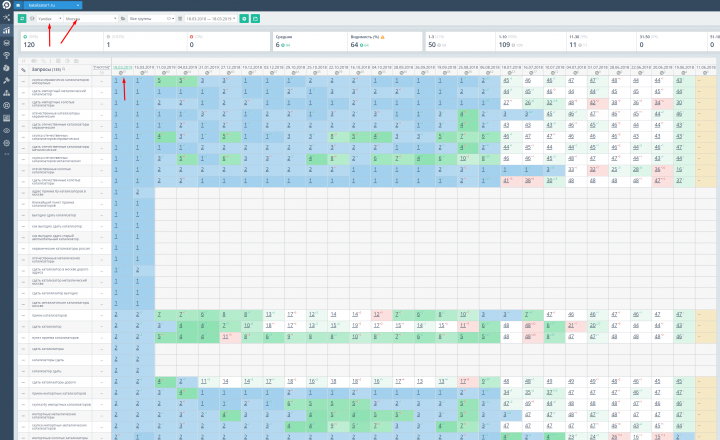
Task: Click the 04.03.2019 date column header
Action: (x=187, y=67)
